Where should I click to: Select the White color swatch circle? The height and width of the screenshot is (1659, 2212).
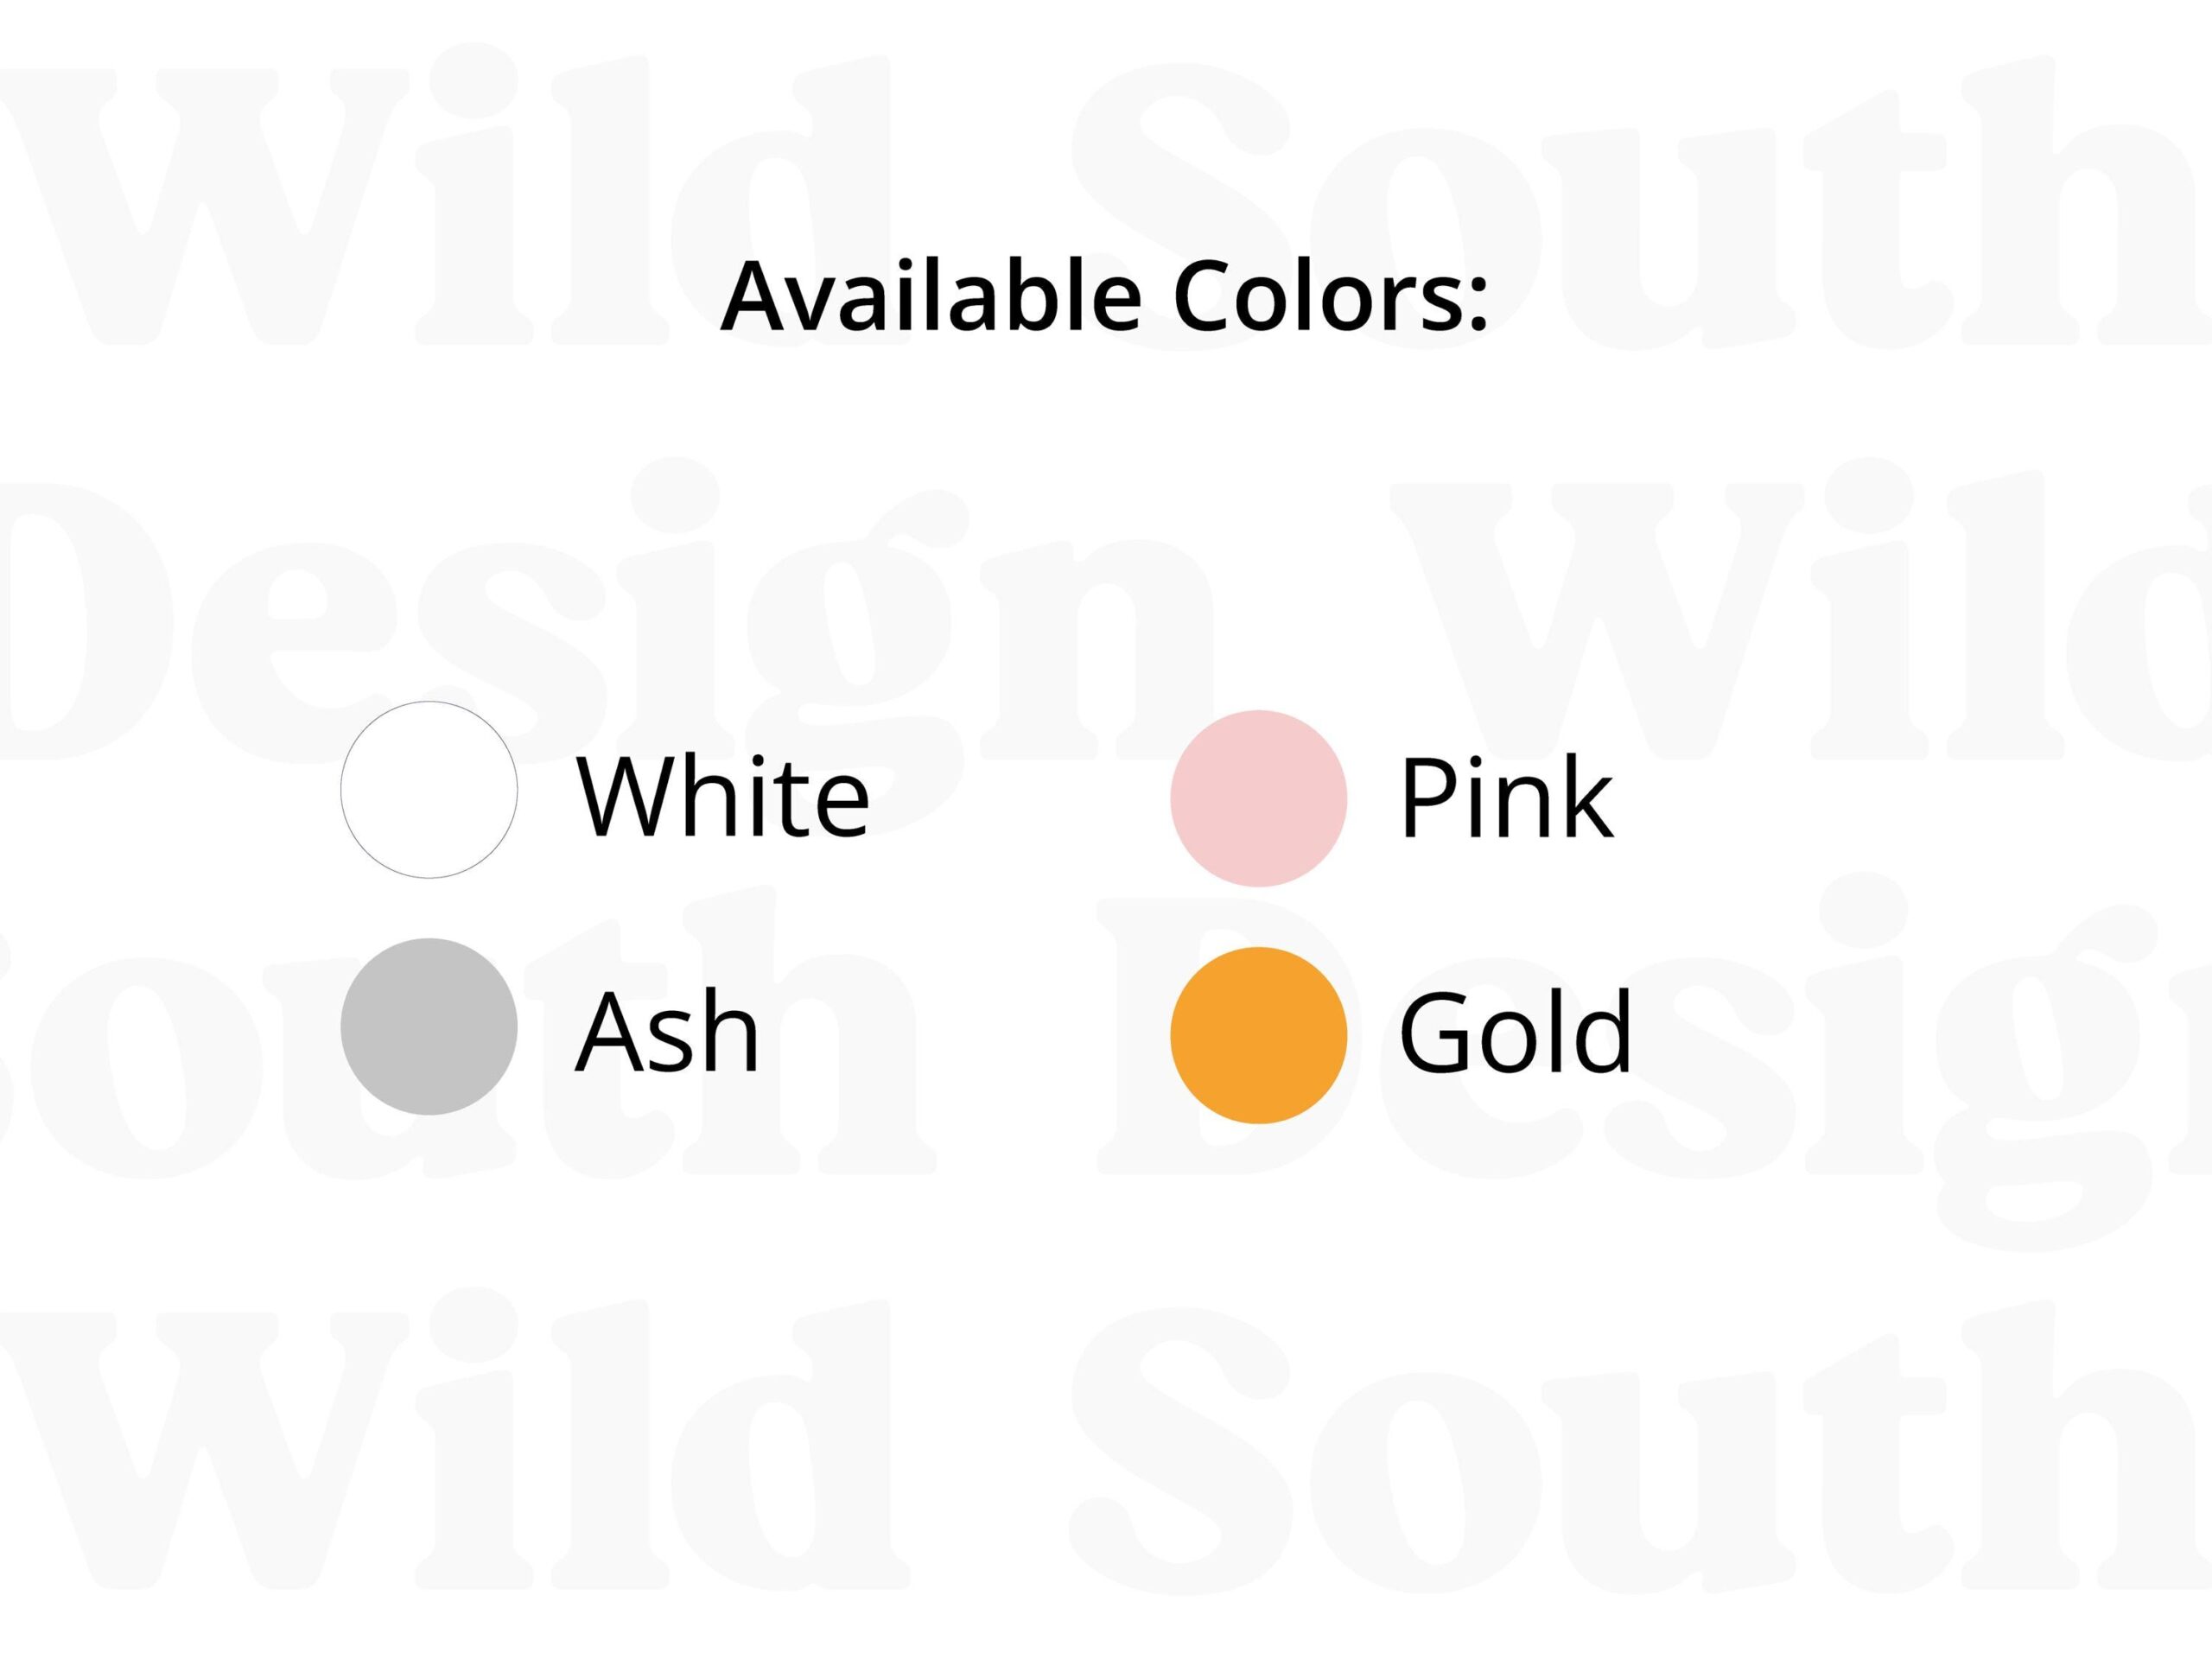coord(429,790)
